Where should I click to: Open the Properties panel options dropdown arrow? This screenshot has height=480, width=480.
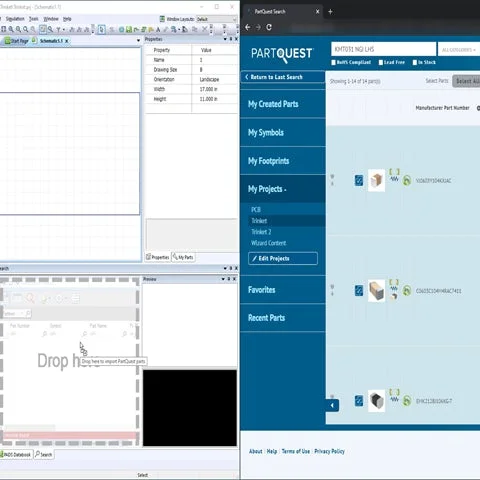point(225,39)
